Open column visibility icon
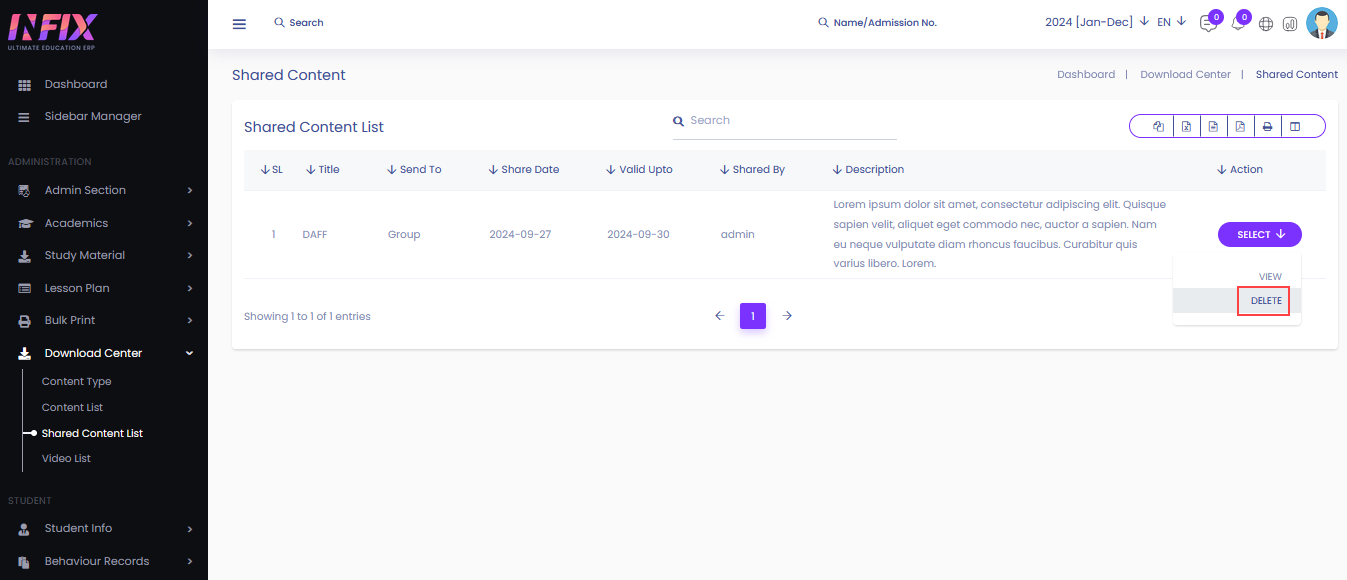This screenshot has height=580, width=1347. coord(1295,126)
